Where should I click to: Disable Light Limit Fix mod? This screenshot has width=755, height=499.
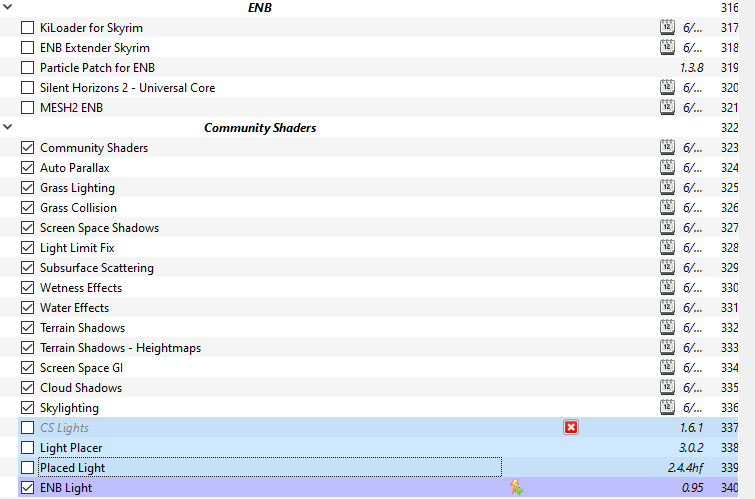(x=27, y=248)
